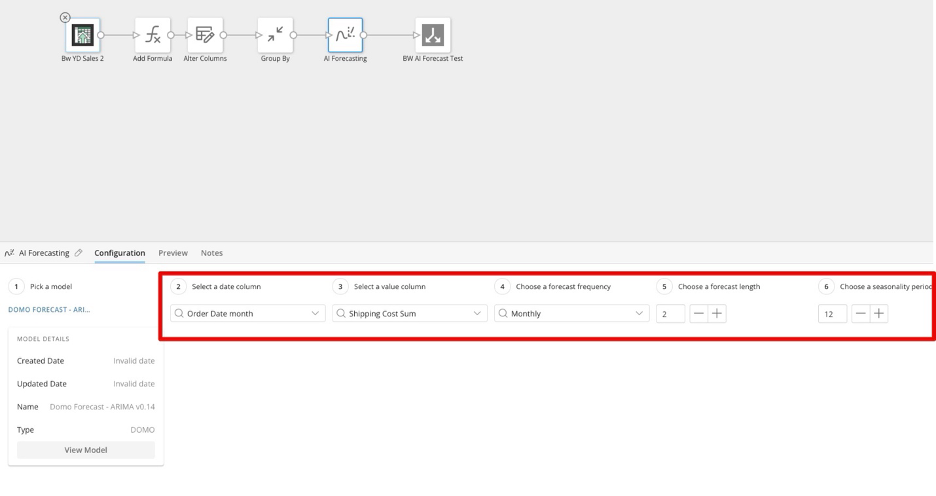Click search icon in the Monthly field

(x=503, y=313)
